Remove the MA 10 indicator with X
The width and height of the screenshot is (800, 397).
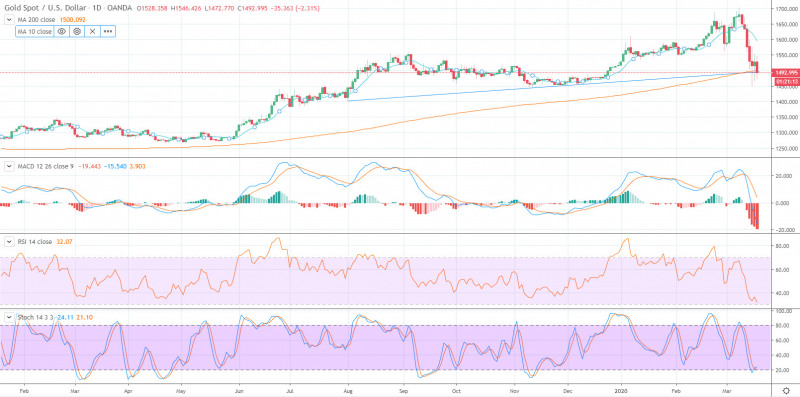(x=92, y=31)
